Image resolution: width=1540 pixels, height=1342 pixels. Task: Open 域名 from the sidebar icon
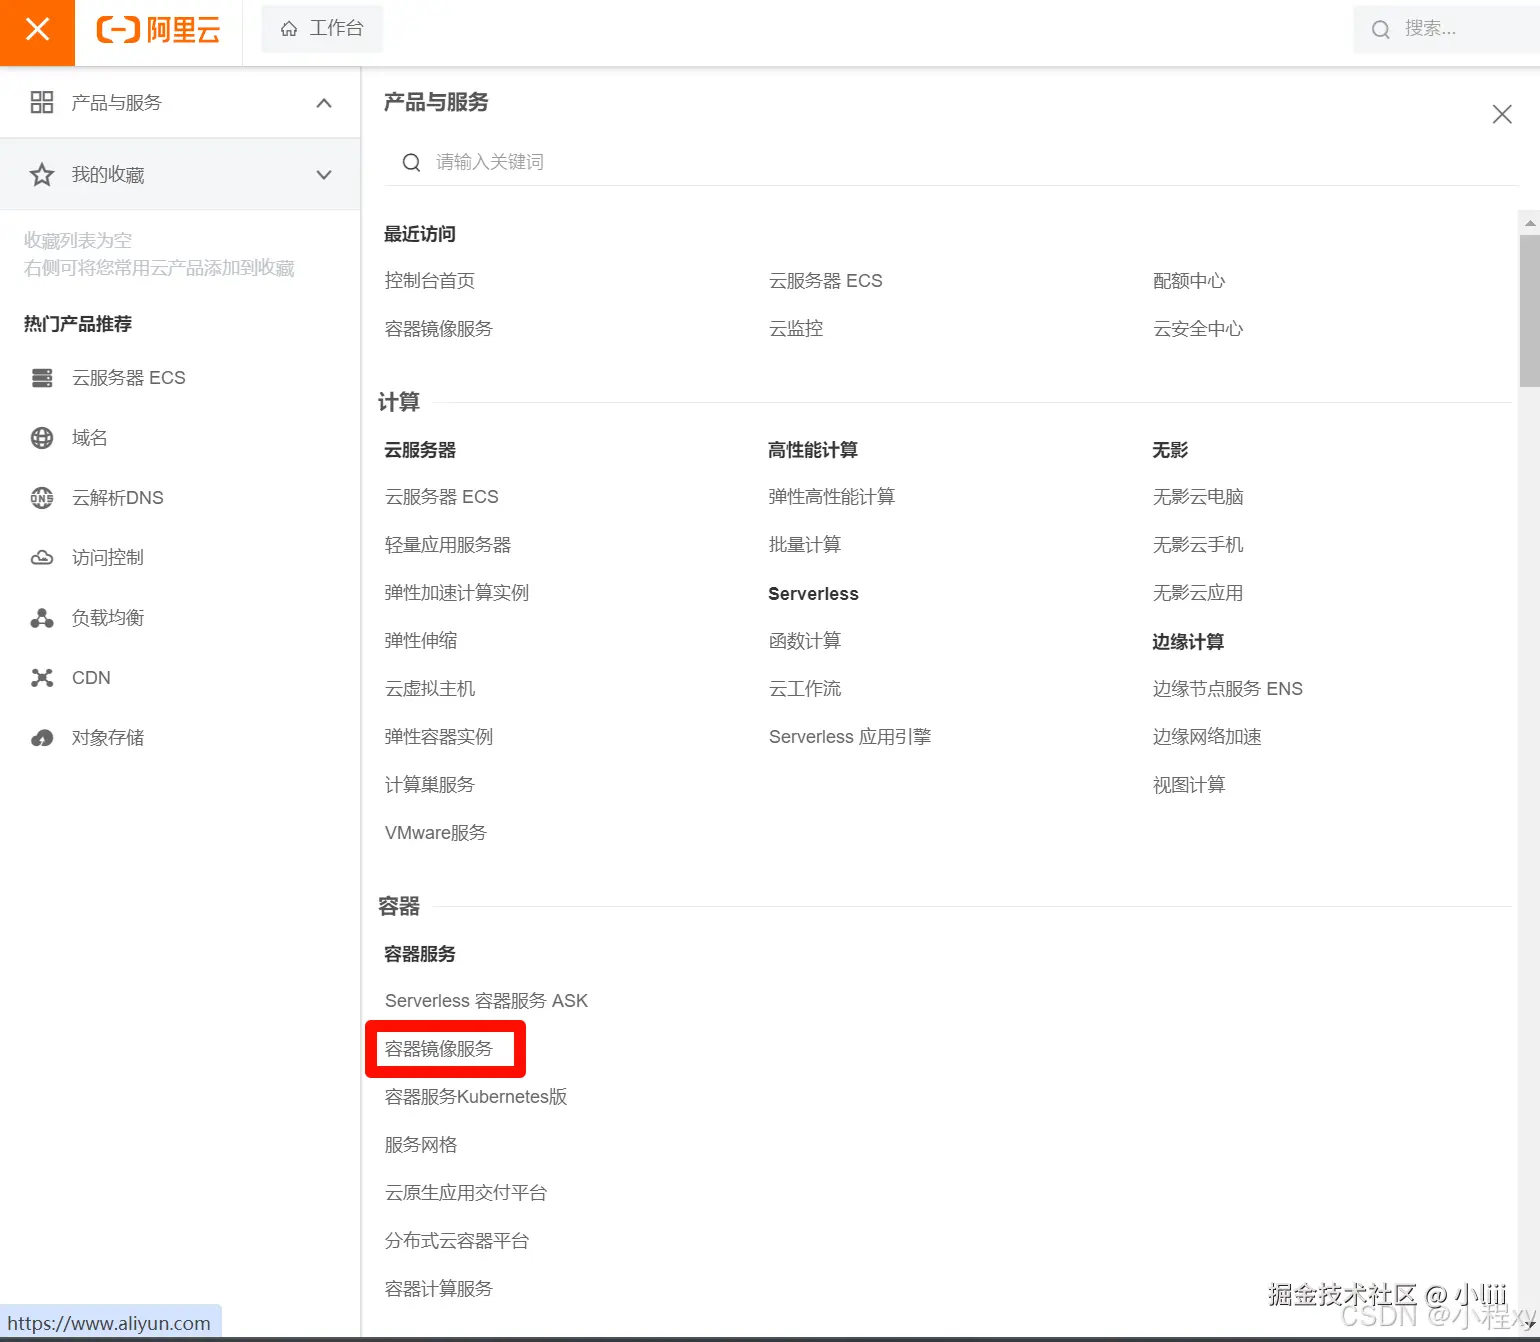pyautogui.click(x=41, y=437)
